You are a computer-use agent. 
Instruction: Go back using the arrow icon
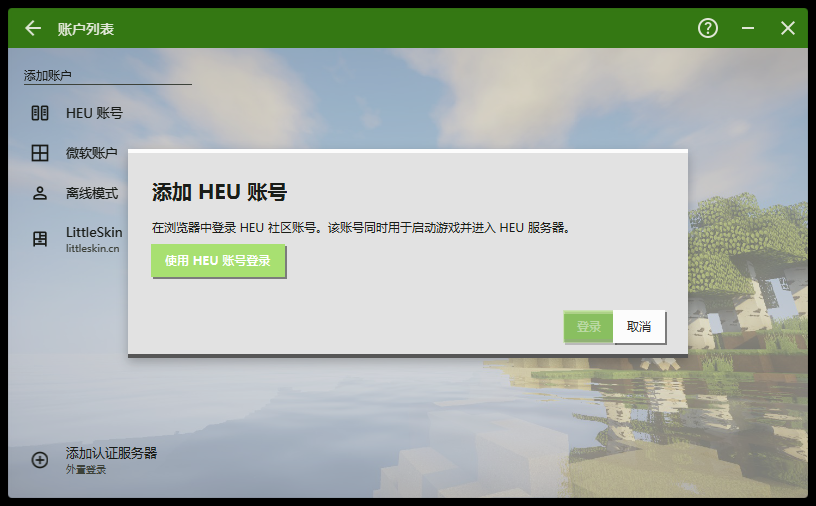pos(33,28)
